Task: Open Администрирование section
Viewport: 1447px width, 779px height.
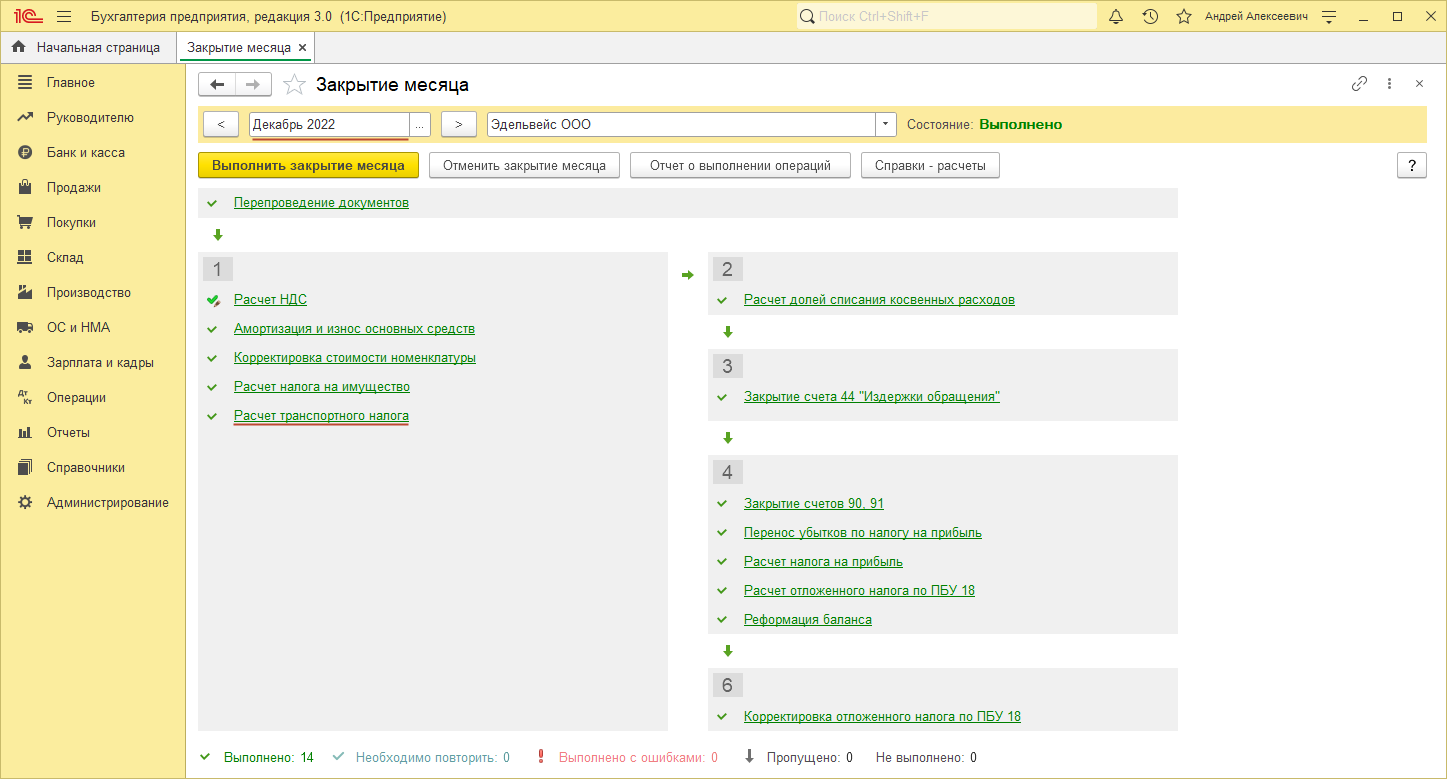Action: (108, 502)
